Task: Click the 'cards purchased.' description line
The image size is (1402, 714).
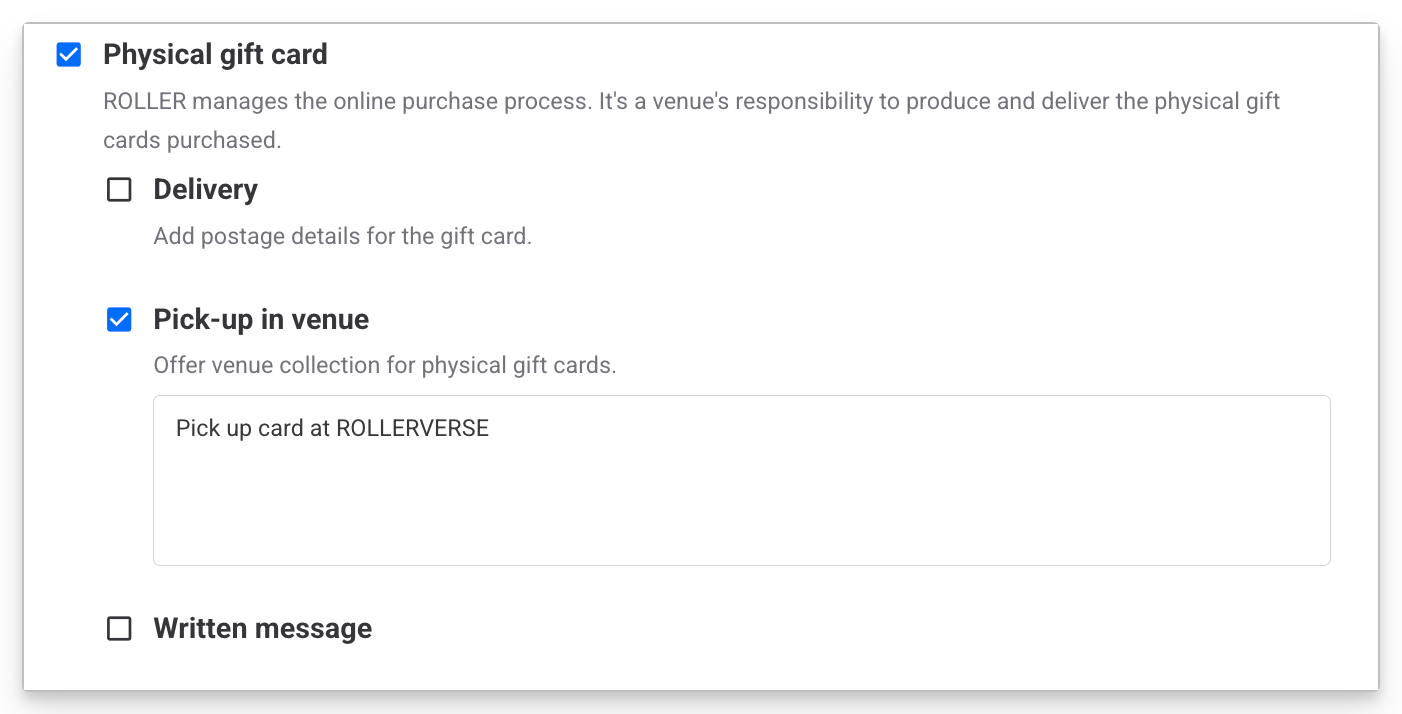Action: (192, 140)
